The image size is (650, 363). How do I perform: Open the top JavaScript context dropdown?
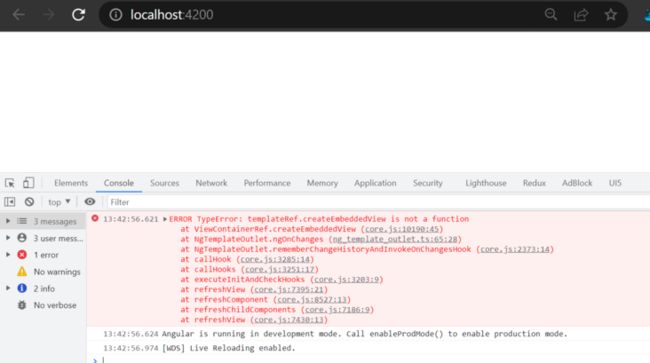tap(59, 202)
